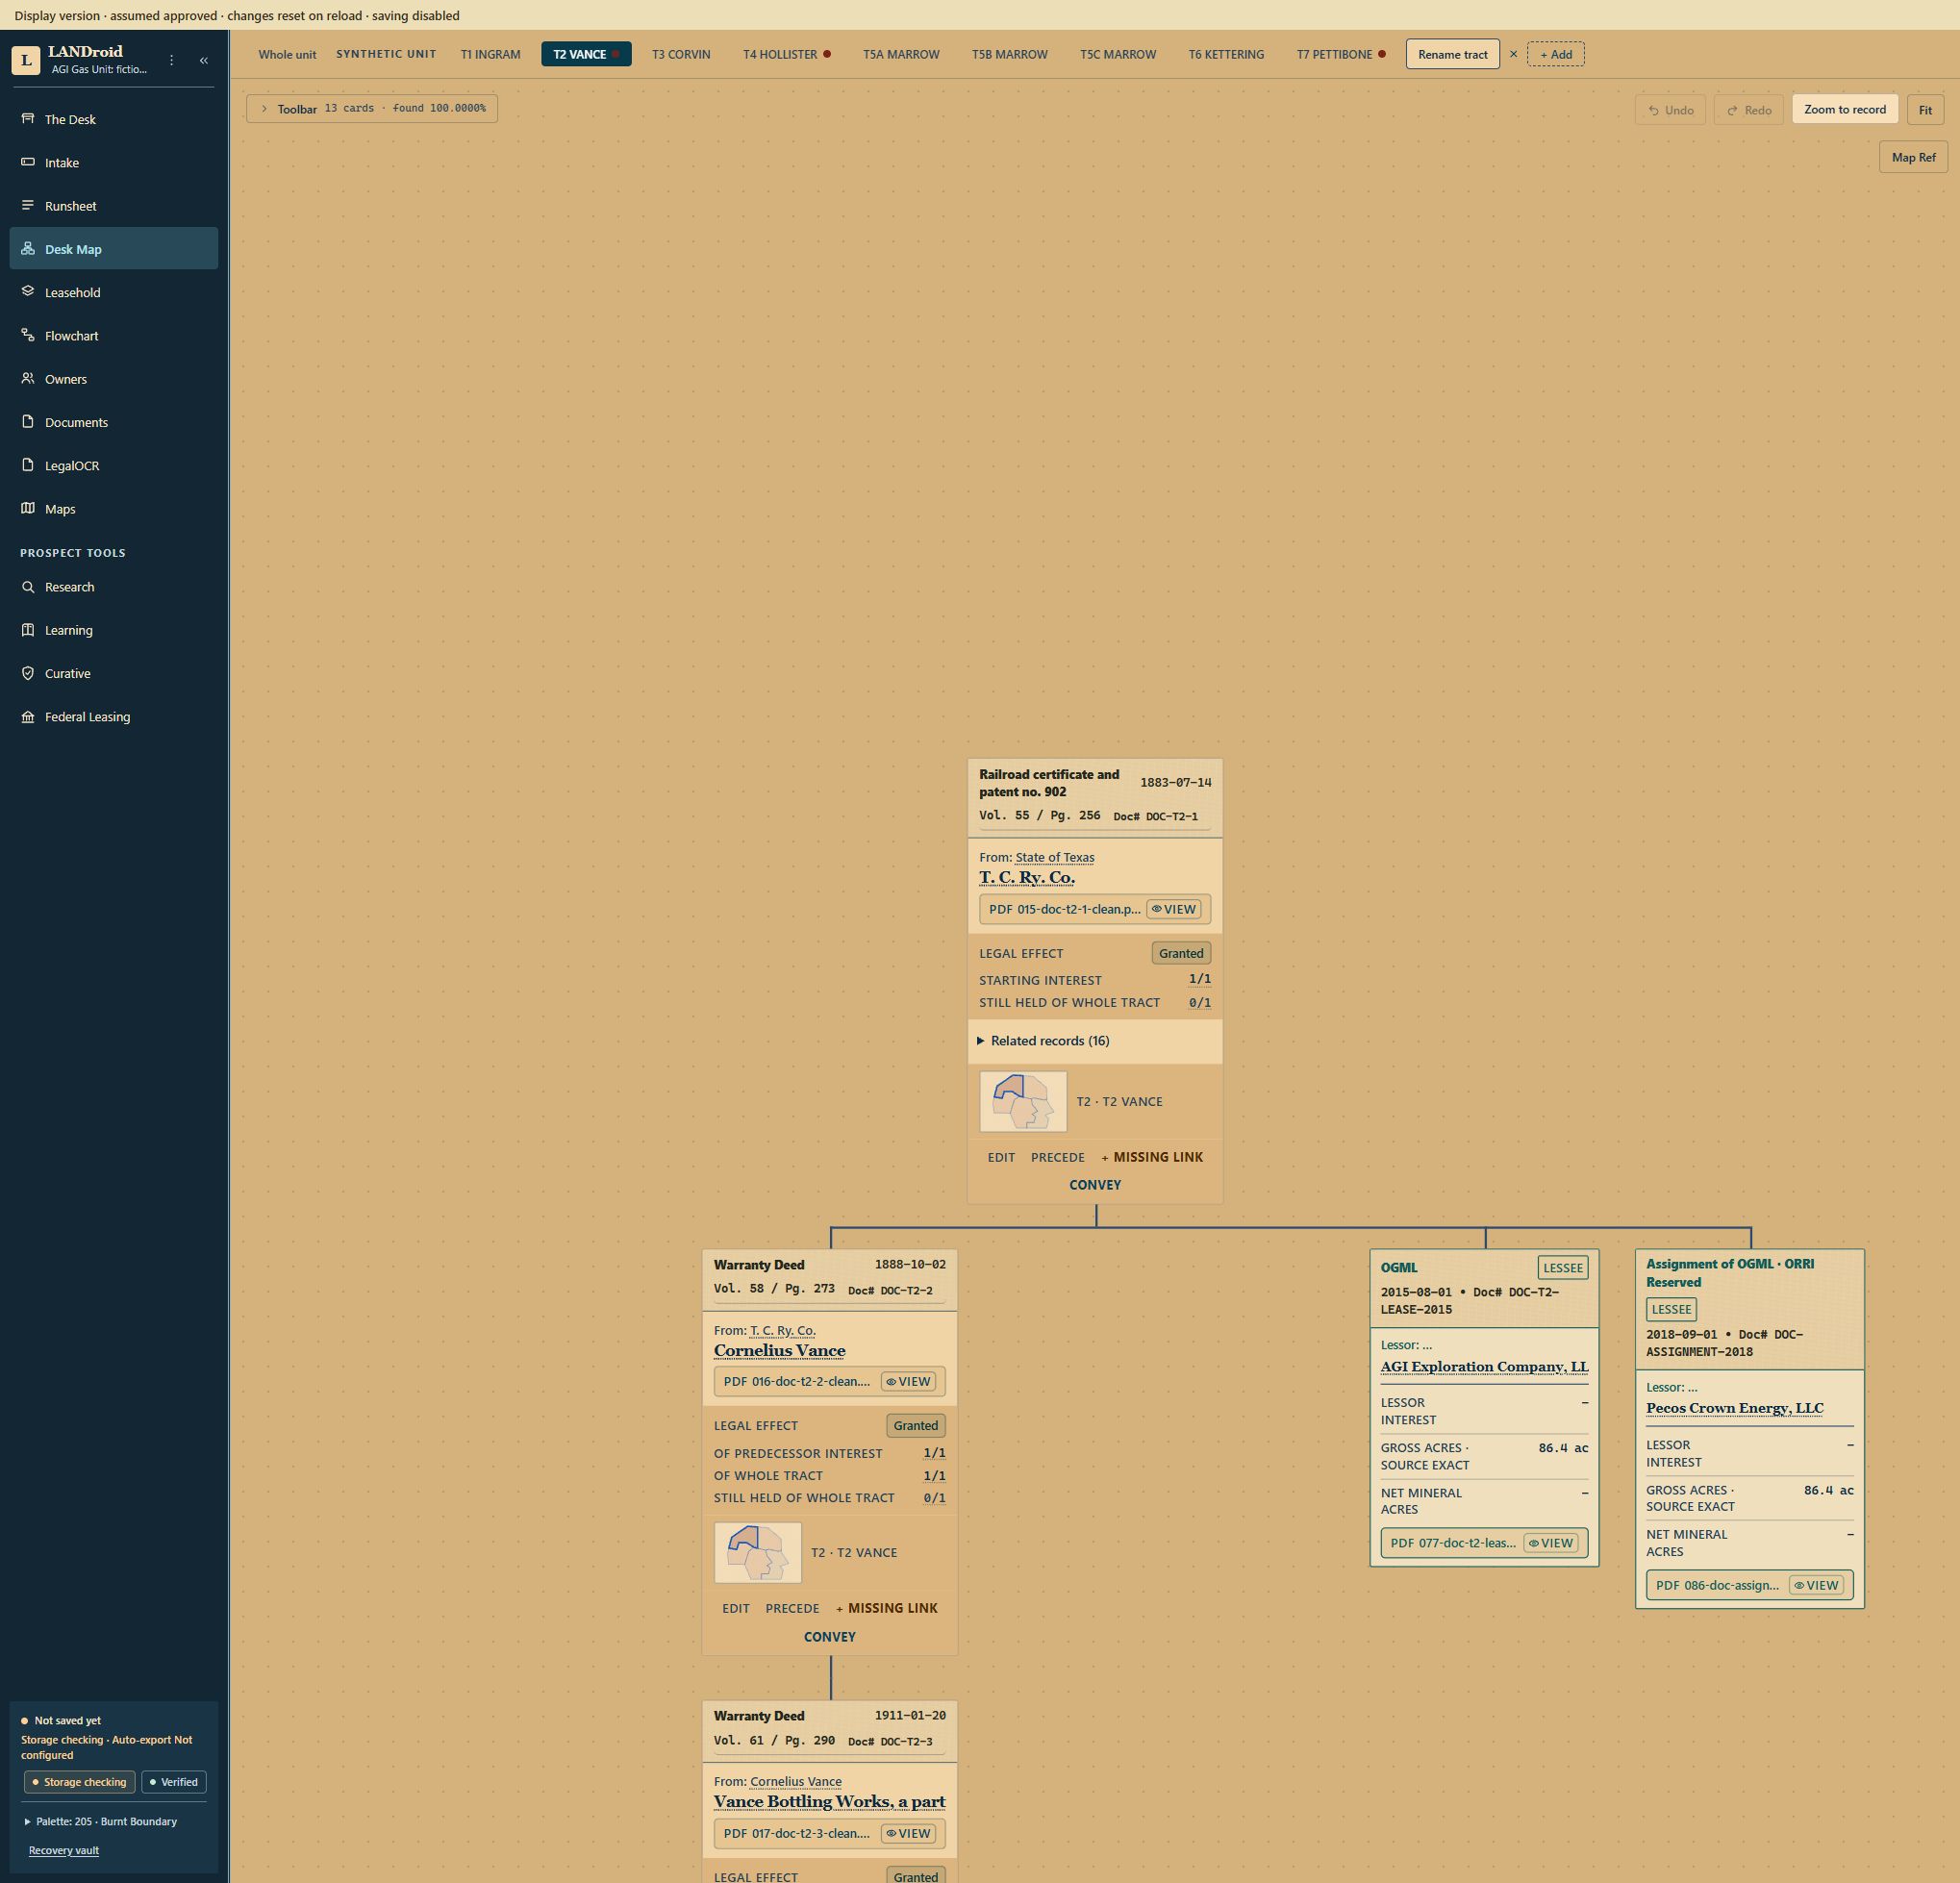Viewport: 1960px width, 1883px height.
Task: Open Map Ref panel
Action: coord(1913,157)
